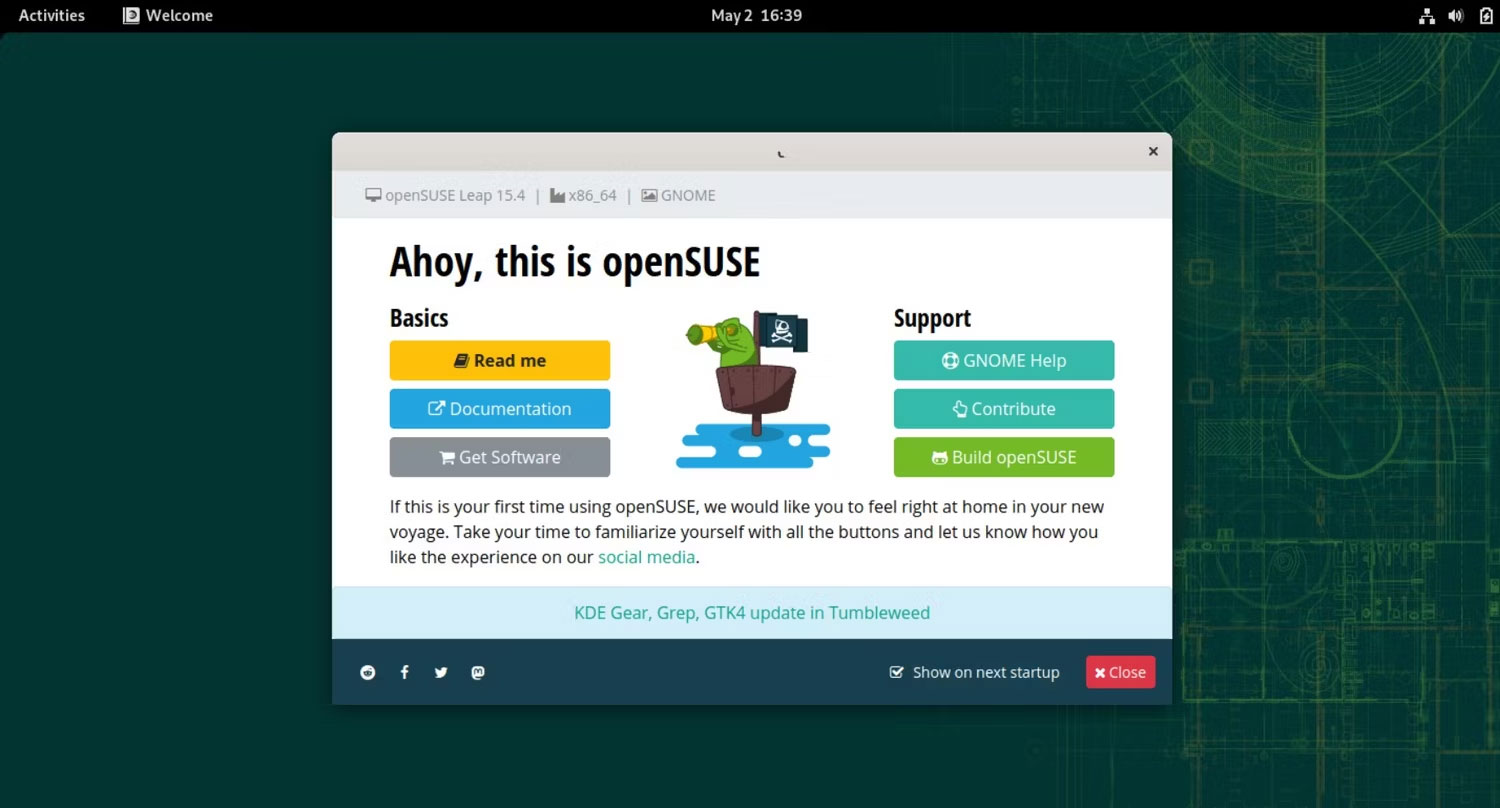Image resolution: width=1500 pixels, height=808 pixels.
Task: Open the Activities overview
Action: point(52,16)
